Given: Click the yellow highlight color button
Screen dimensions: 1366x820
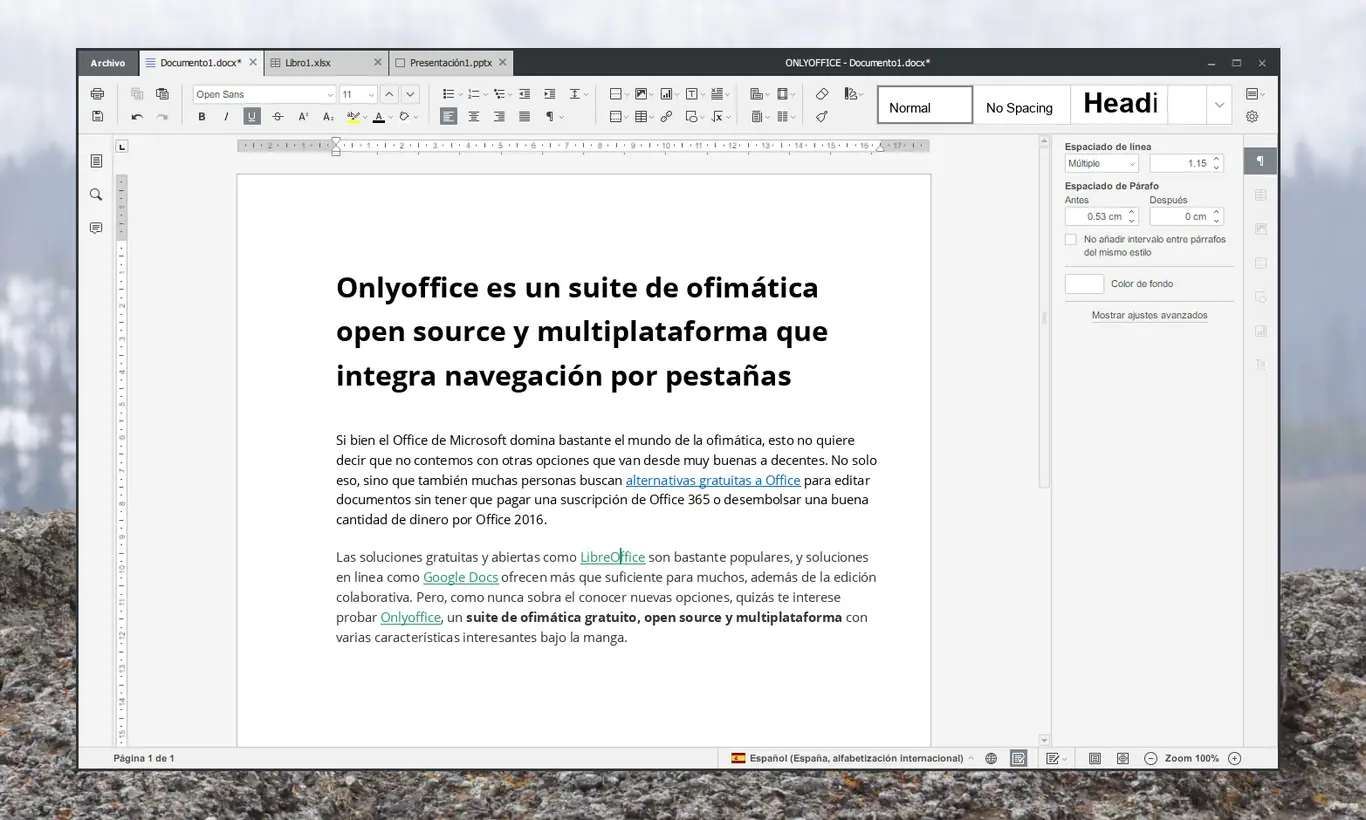Looking at the screenshot, I should coord(353,117).
